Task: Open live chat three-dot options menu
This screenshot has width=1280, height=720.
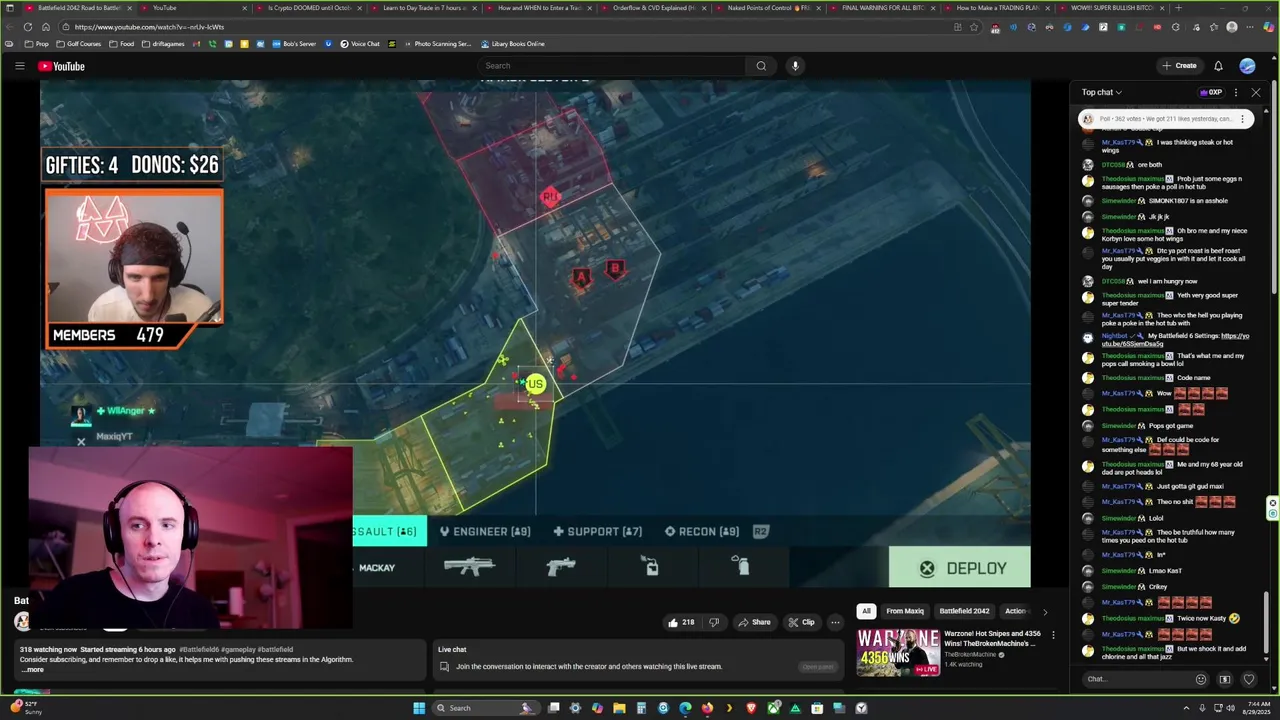Action: (x=1236, y=92)
